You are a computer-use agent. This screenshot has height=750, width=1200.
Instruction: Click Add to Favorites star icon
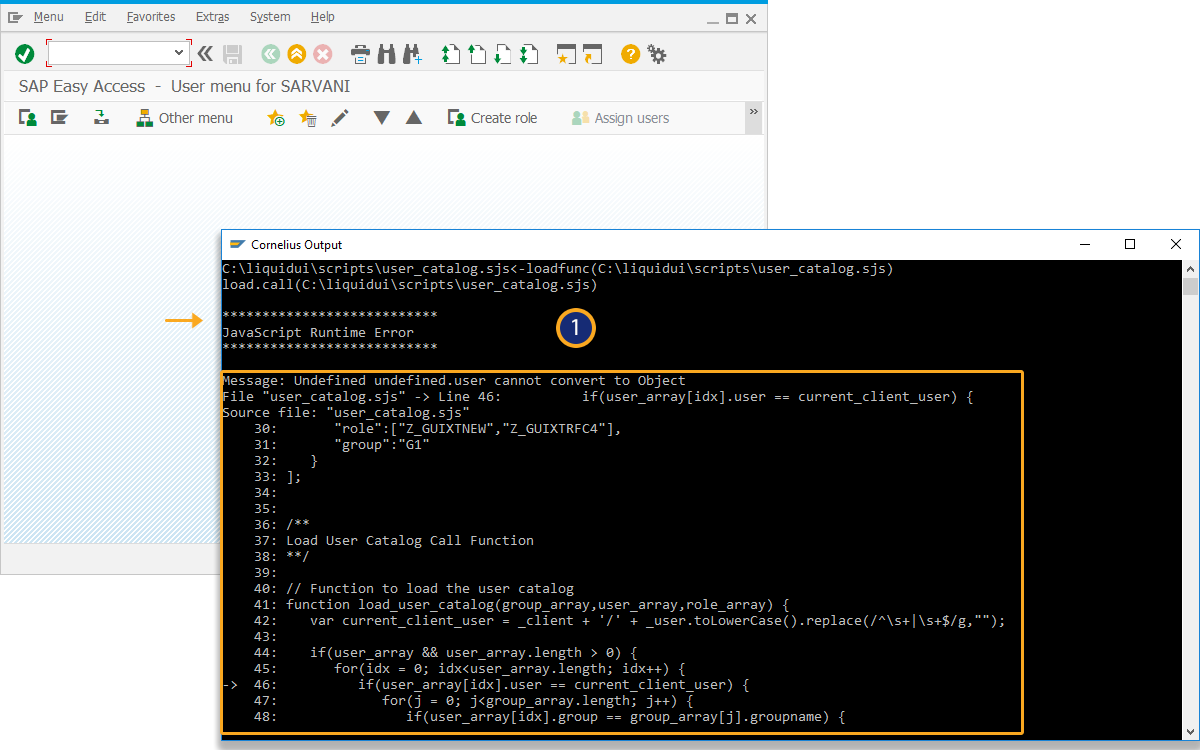[x=276, y=118]
